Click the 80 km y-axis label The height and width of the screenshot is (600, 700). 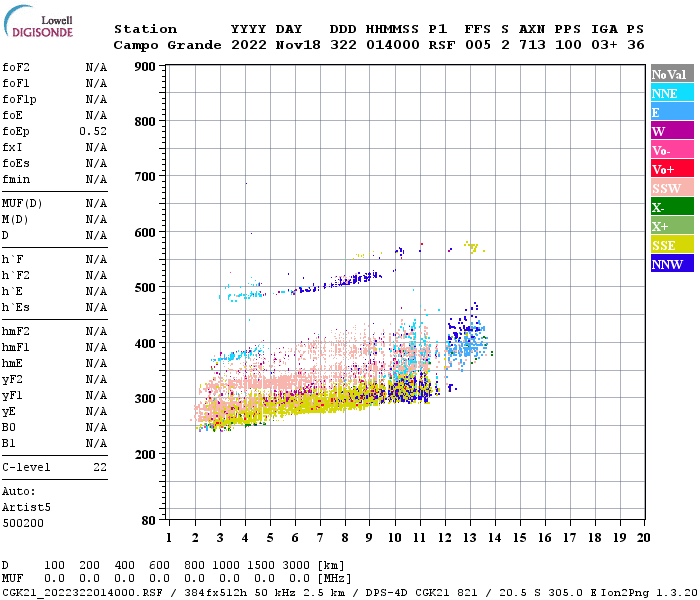148,521
